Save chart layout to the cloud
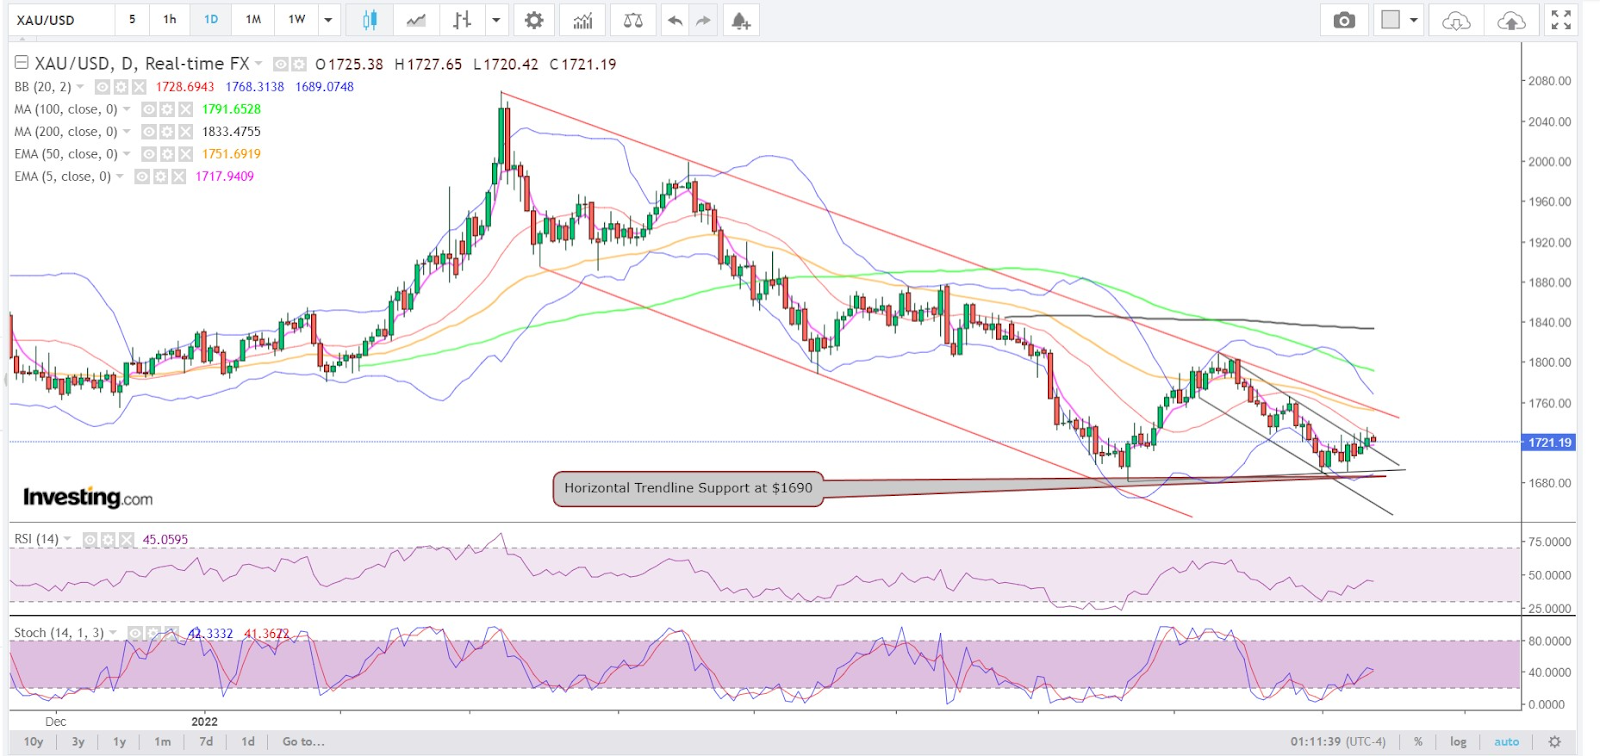The image size is (1600, 756). coord(1512,20)
